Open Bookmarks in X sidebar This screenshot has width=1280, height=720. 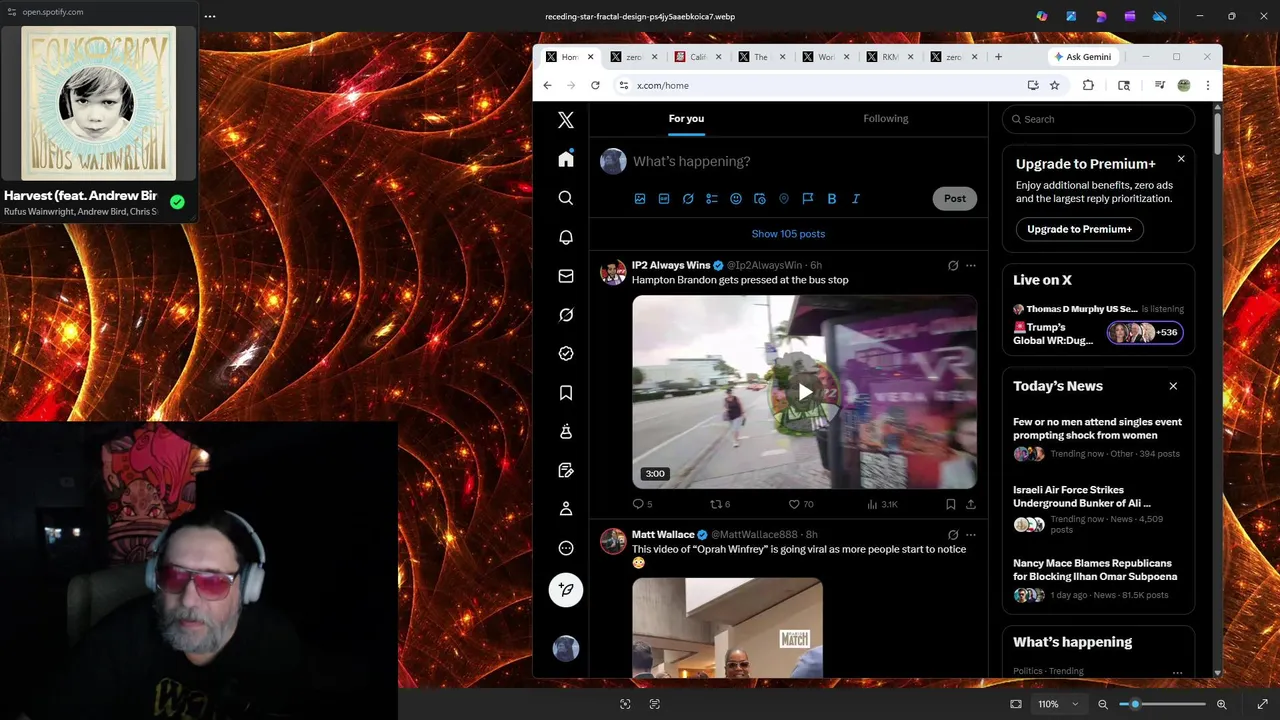(x=566, y=393)
